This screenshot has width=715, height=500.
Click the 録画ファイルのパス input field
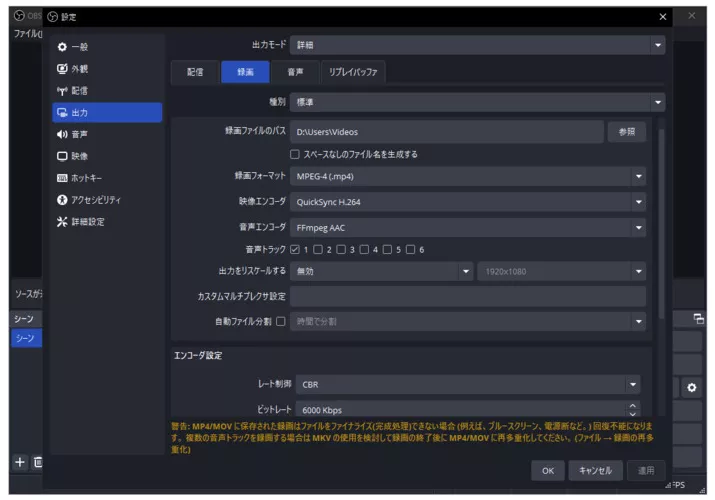(x=447, y=132)
